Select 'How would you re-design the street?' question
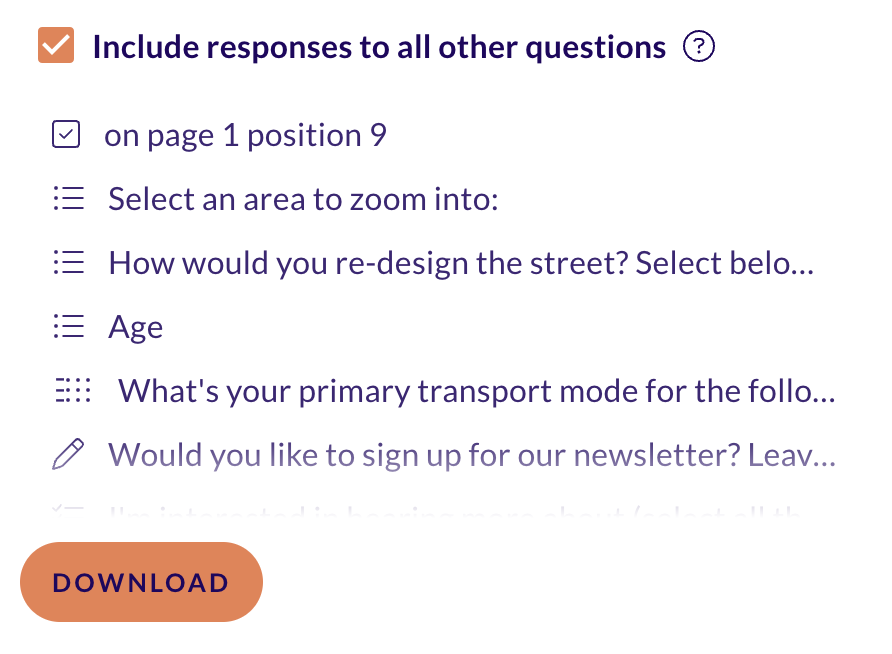This screenshot has height=654, width=892. pos(461,263)
